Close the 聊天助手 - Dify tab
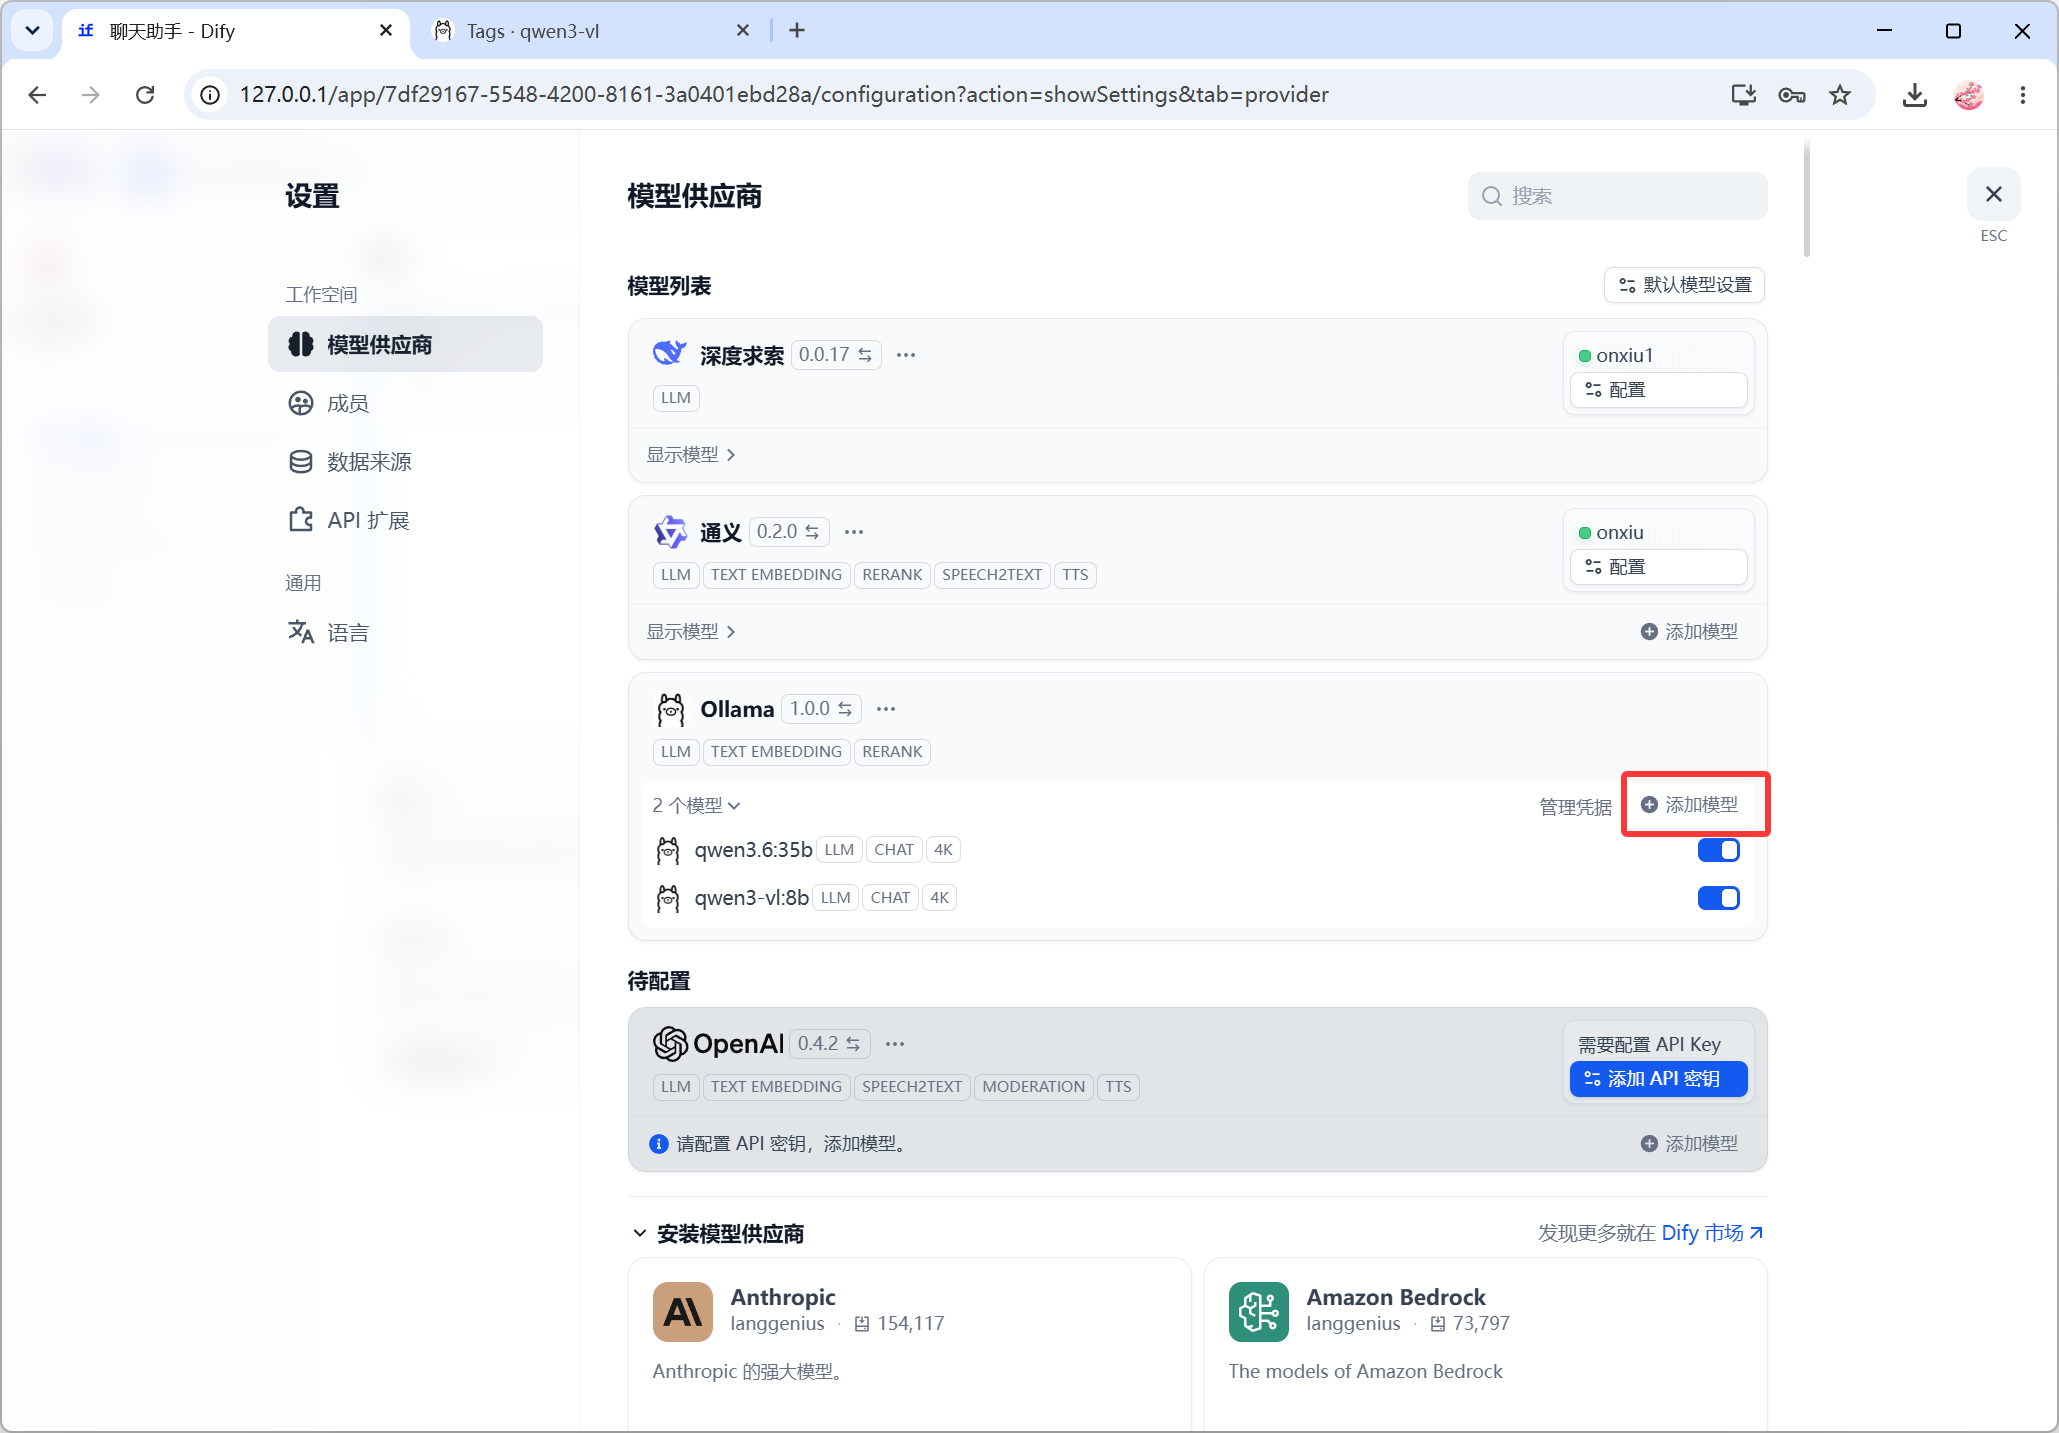2059x1433 pixels. [386, 31]
